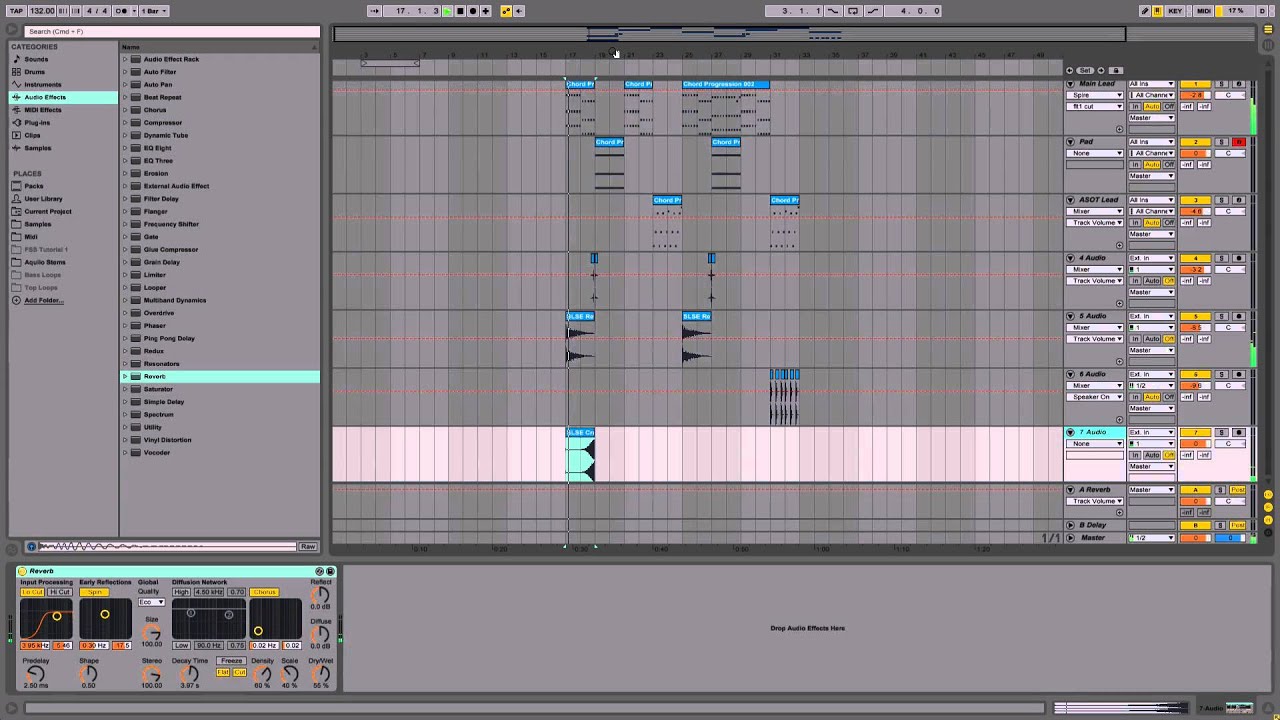Screen dimensions: 1280x720
Task: Open Main Lead Spire device chooser
Action: pyautogui.click(x=1095, y=95)
